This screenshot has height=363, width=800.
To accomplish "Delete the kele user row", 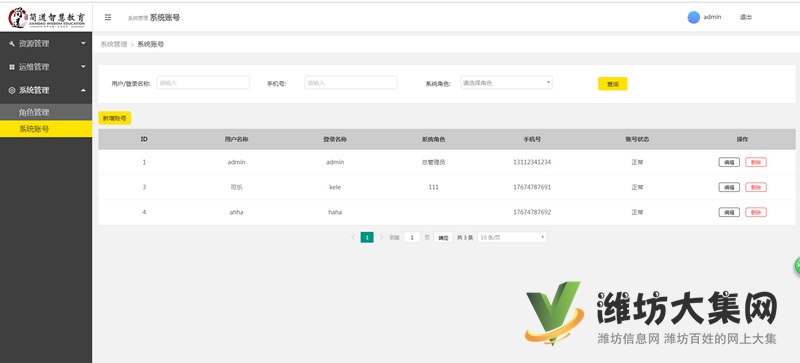I will pyautogui.click(x=756, y=187).
